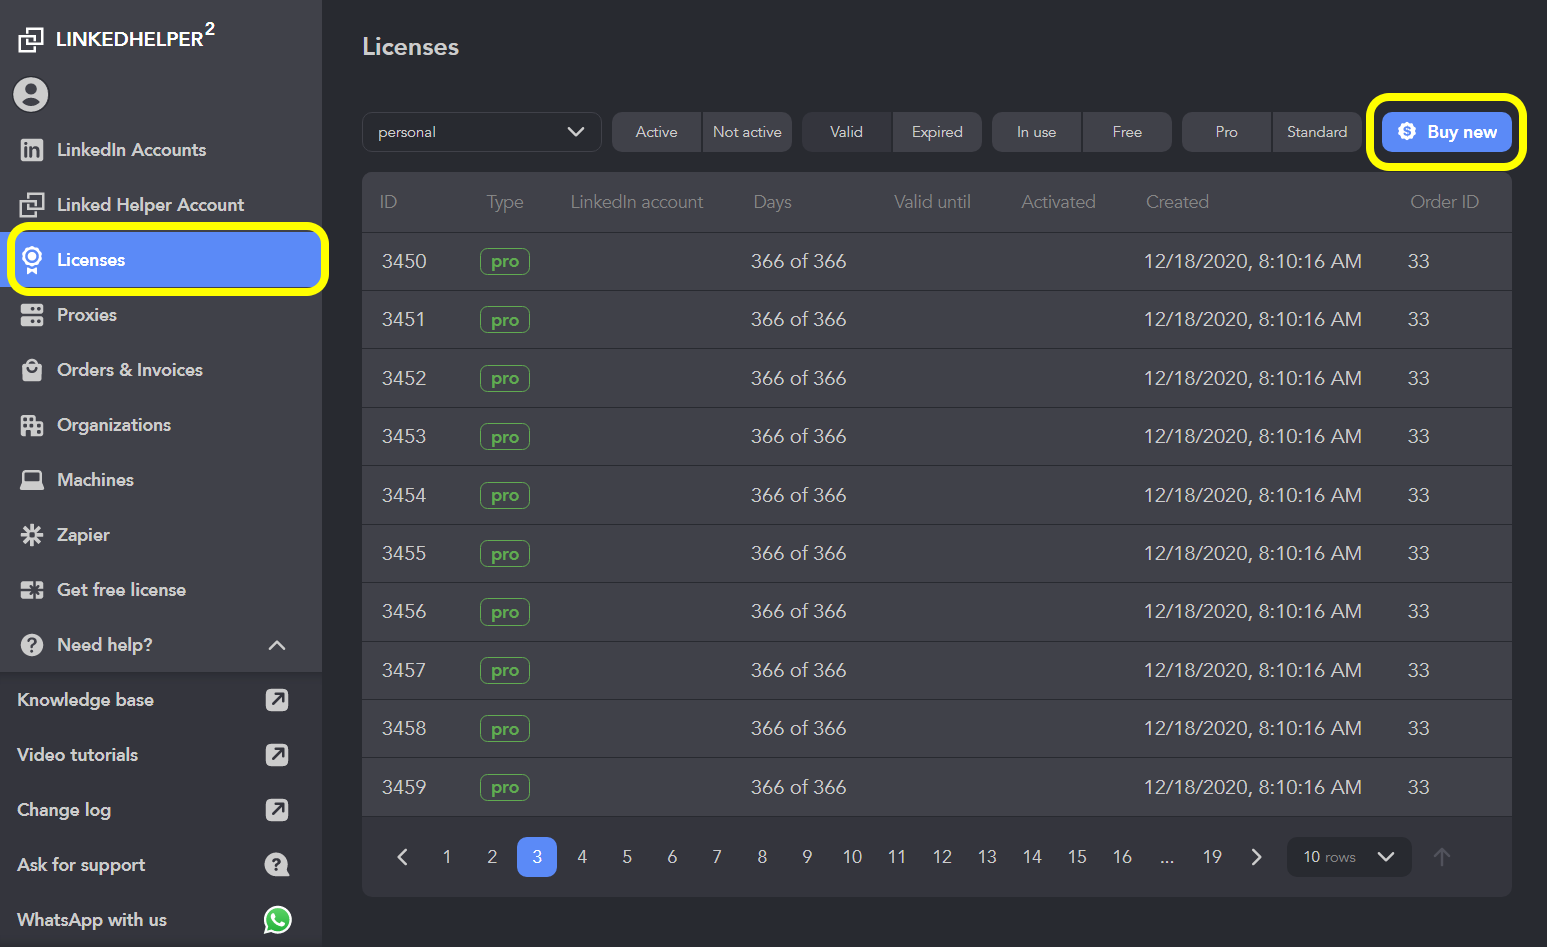This screenshot has height=947, width=1547.
Task: Click the Proxies server icon
Action: coord(32,315)
